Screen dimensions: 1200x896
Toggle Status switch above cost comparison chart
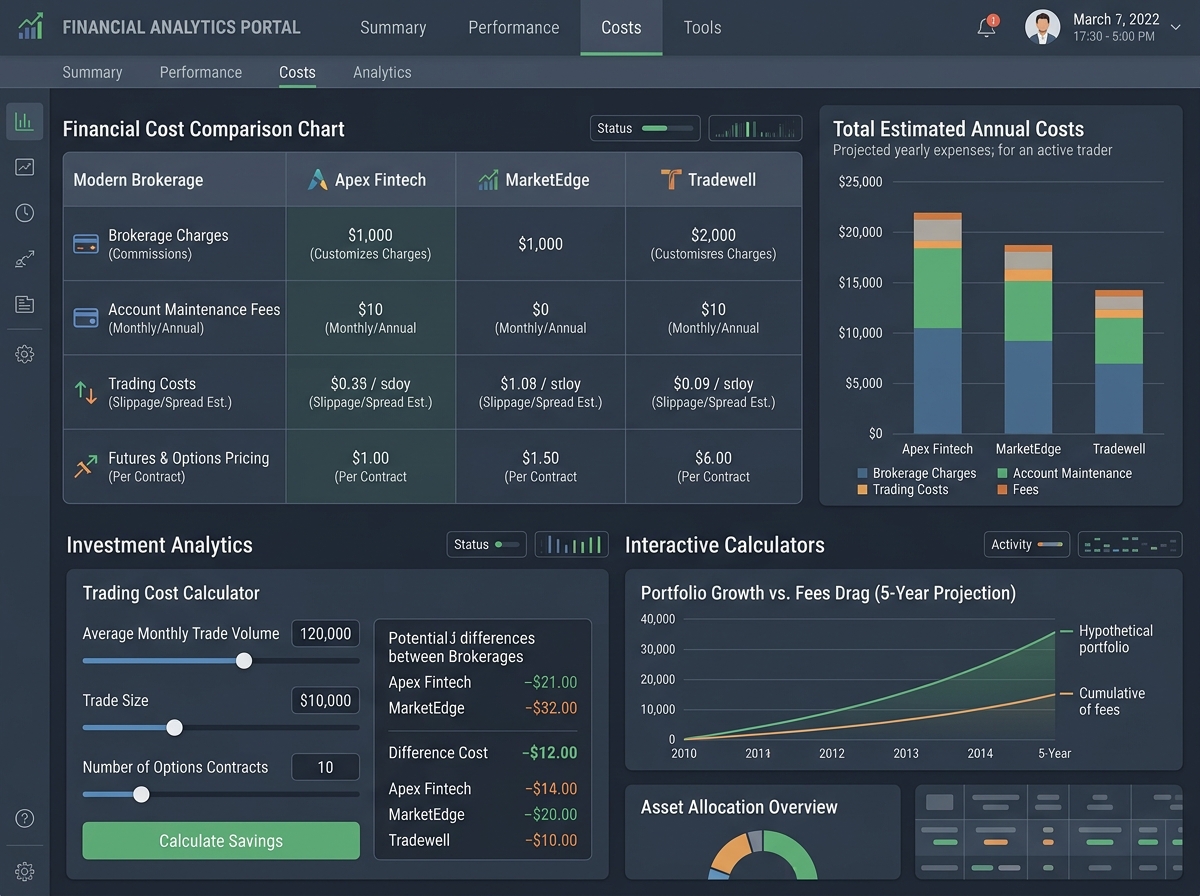click(668, 128)
